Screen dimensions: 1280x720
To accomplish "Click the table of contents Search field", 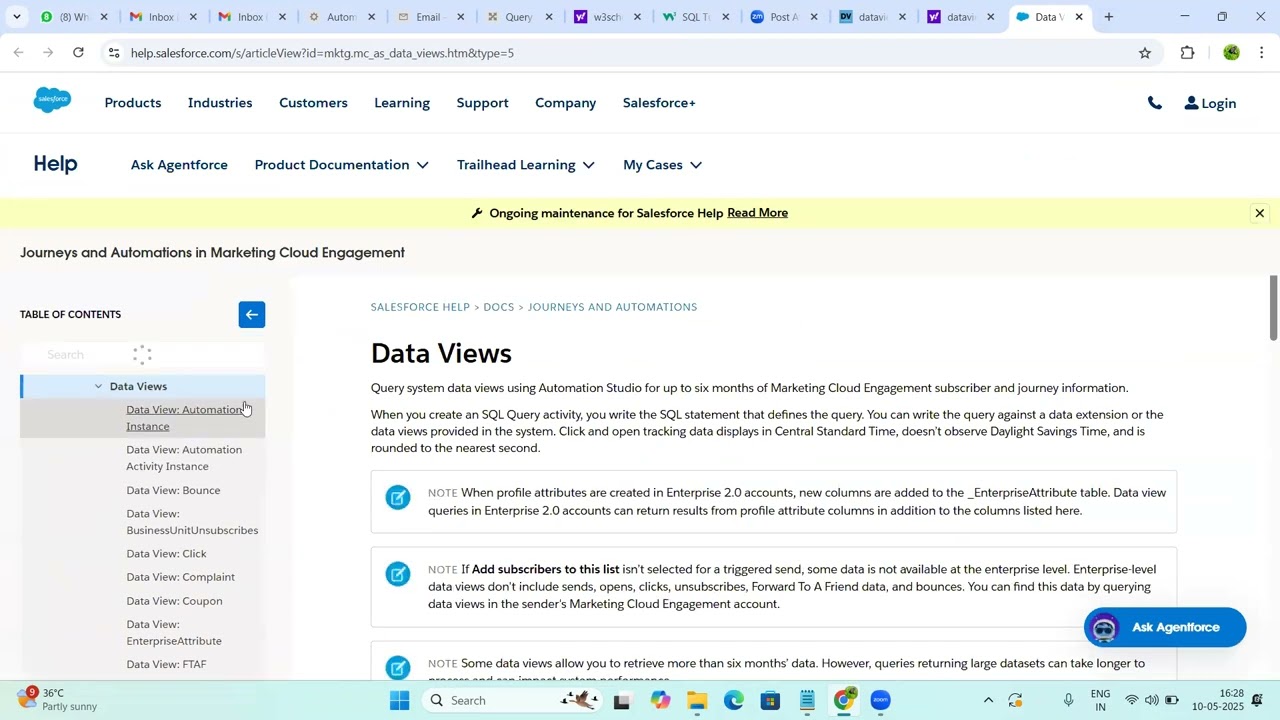I will pyautogui.click(x=142, y=355).
